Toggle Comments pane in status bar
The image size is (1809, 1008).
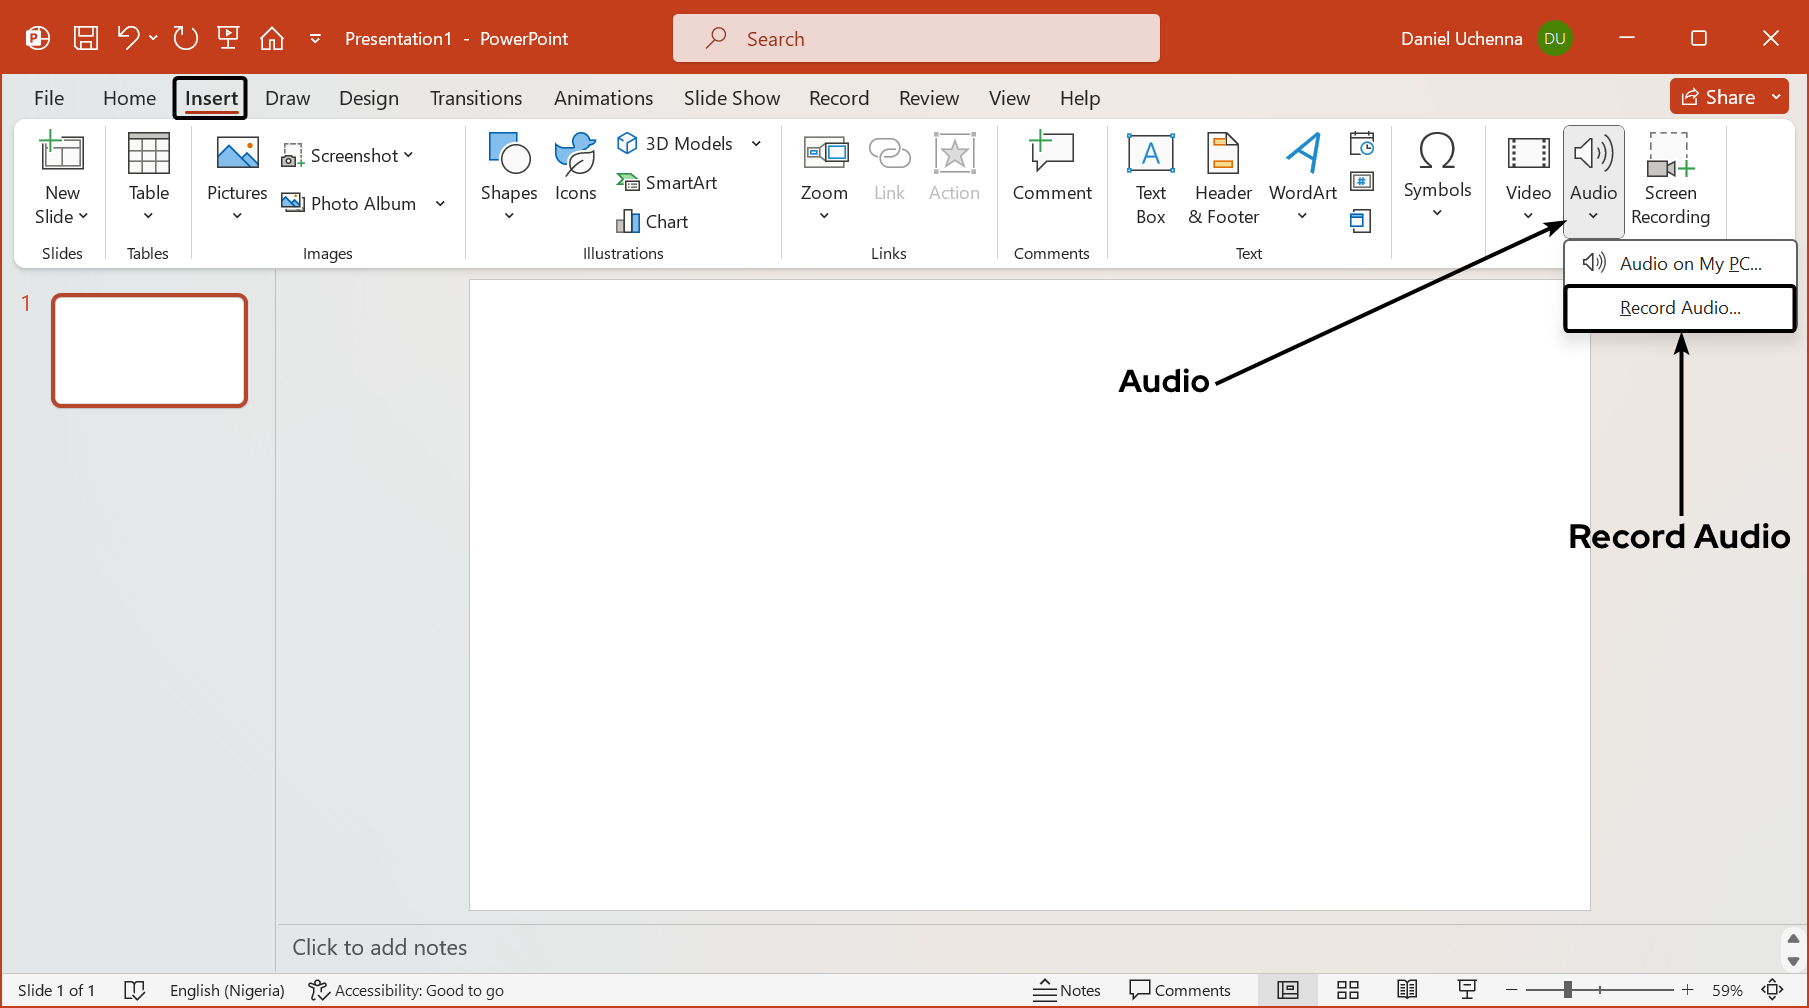(1180, 990)
